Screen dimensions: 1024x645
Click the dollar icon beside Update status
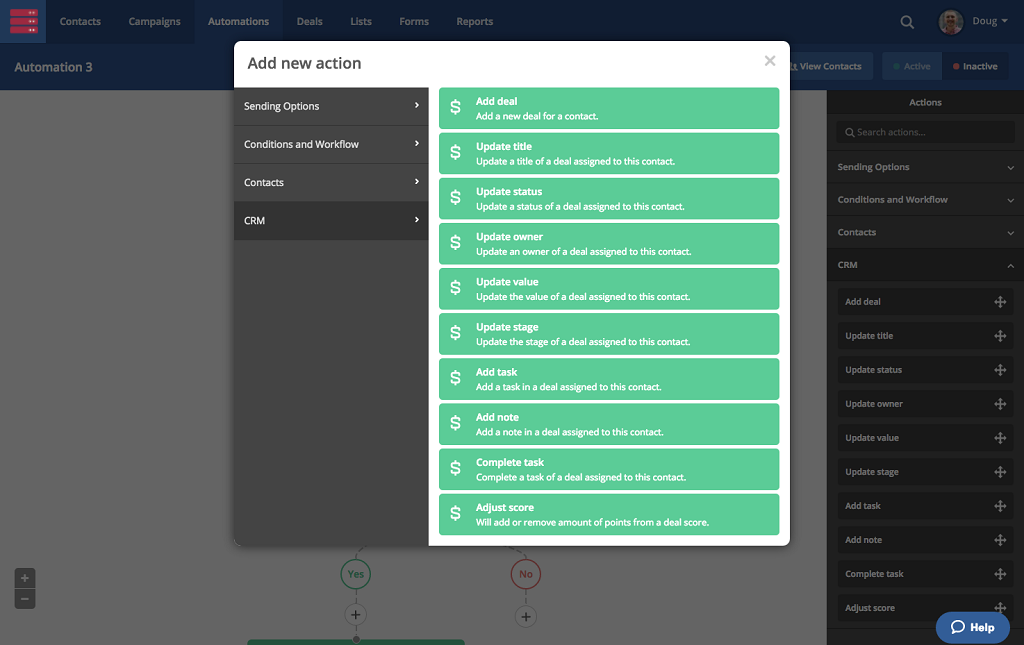456,198
